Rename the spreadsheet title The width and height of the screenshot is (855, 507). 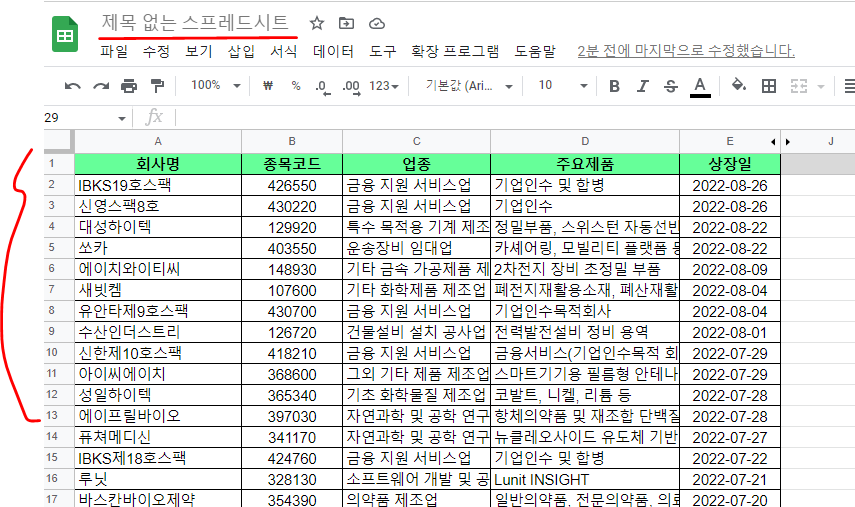pyautogui.click(x=195, y=22)
